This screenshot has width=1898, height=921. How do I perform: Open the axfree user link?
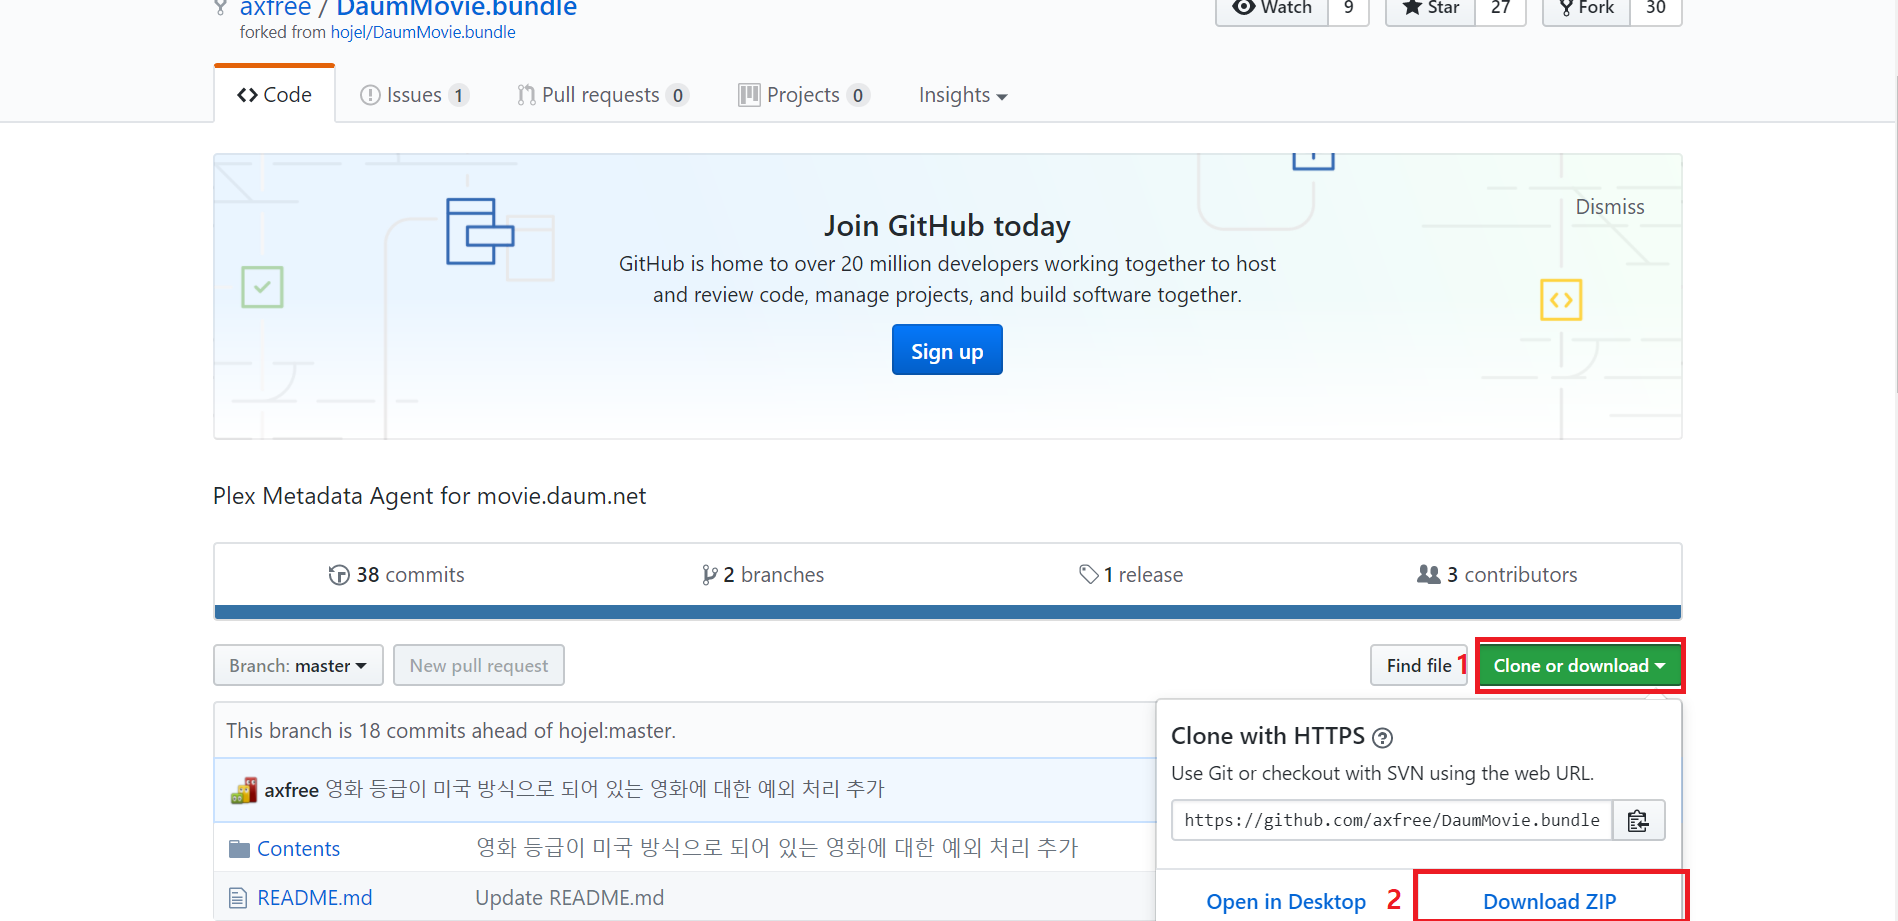pyautogui.click(x=275, y=9)
